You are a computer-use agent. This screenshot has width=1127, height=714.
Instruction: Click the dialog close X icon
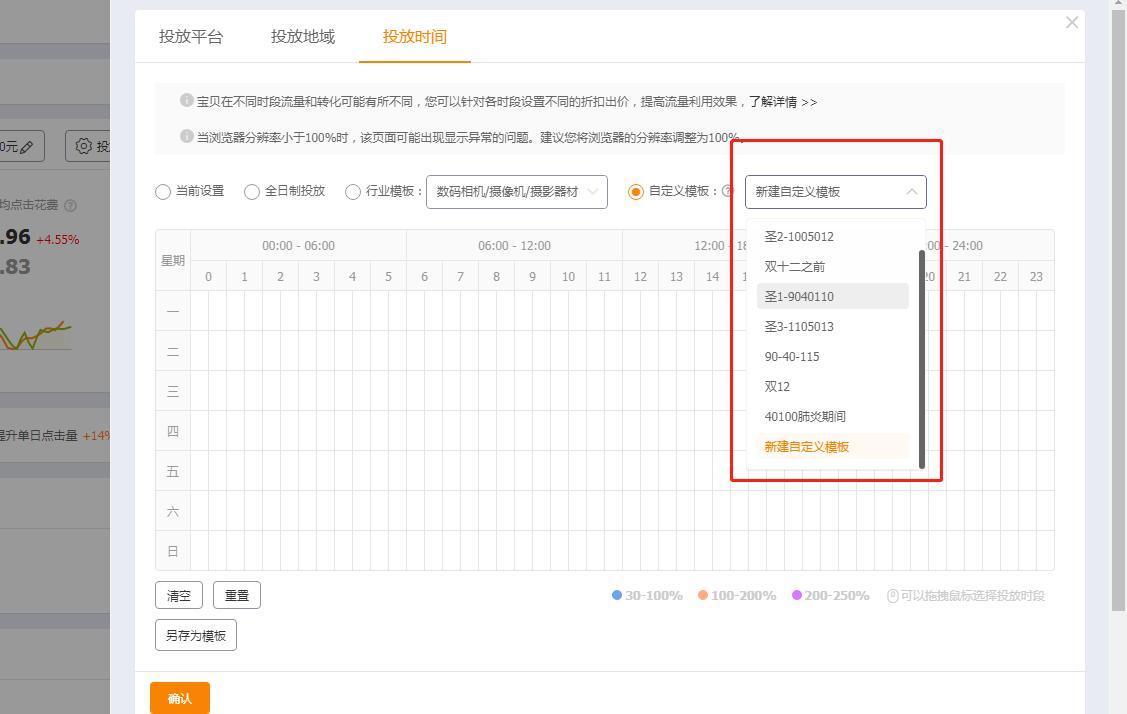point(1072,22)
